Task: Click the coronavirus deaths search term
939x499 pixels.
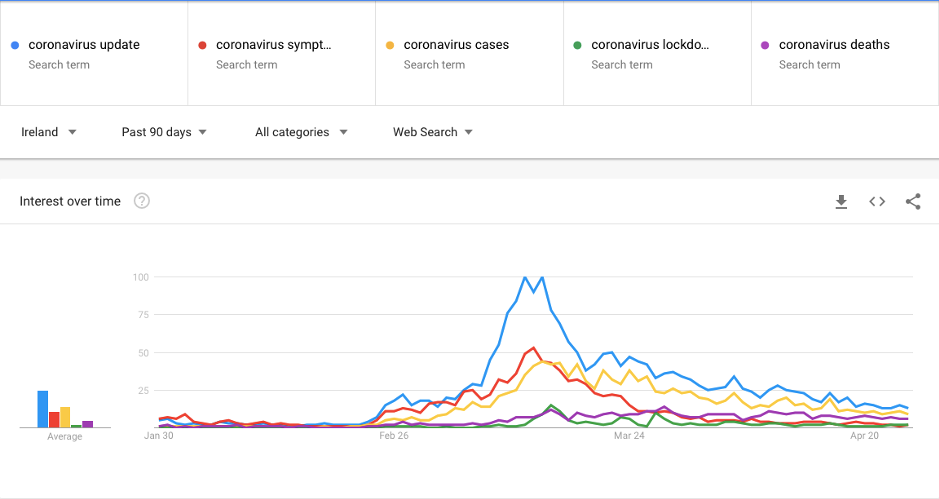Action: (x=834, y=45)
